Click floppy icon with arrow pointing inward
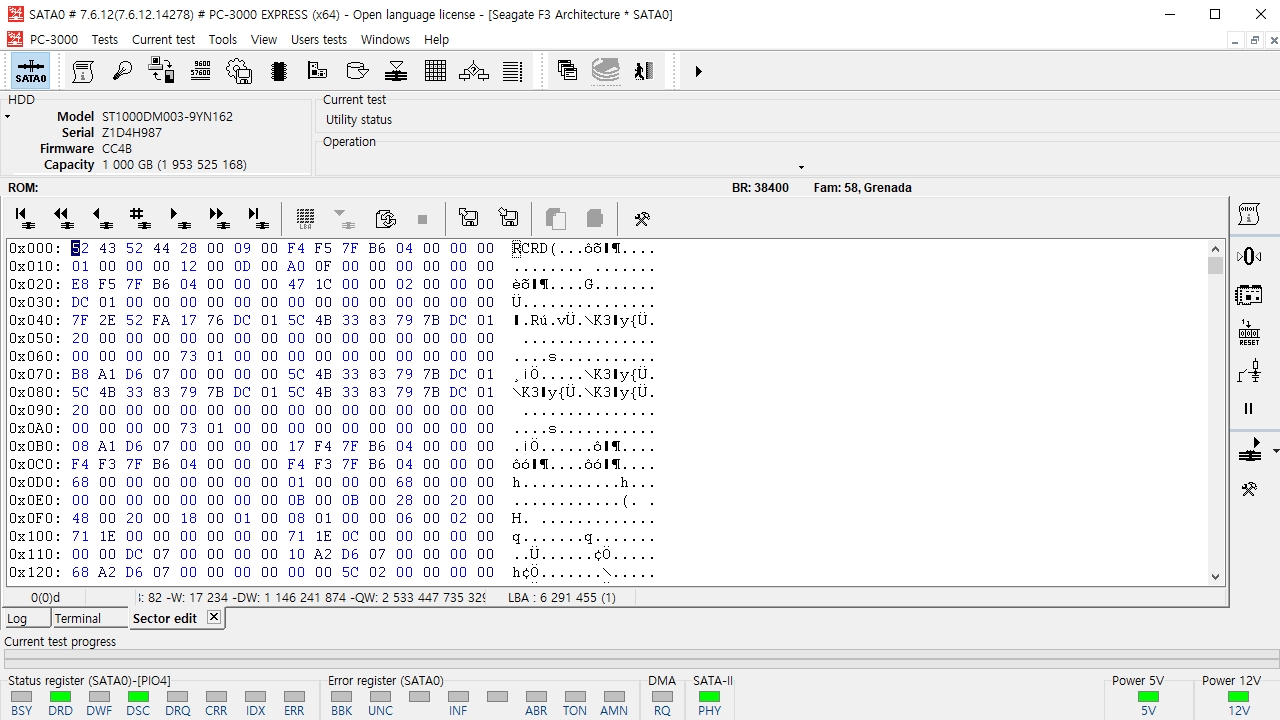Screen dimensions: 1280x720 pos(508,218)
